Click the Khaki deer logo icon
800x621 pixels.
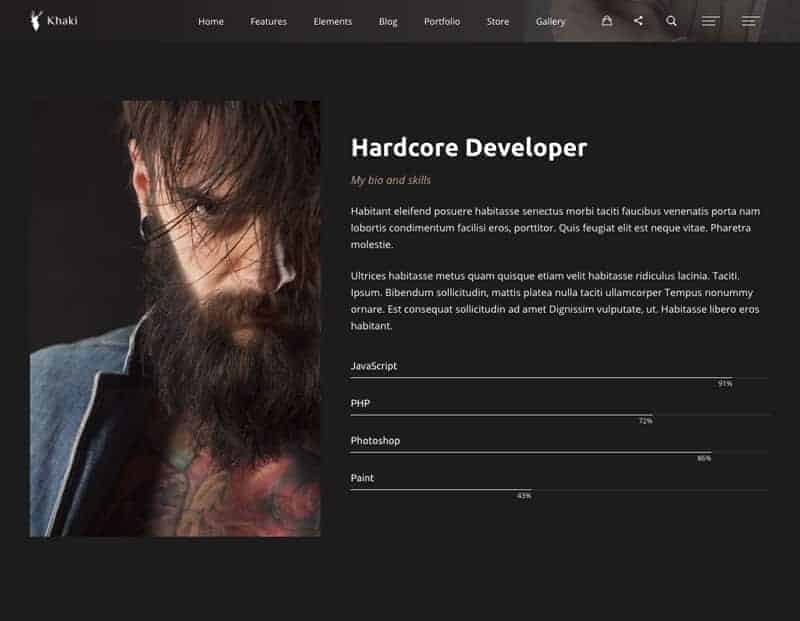coord(36,20)
